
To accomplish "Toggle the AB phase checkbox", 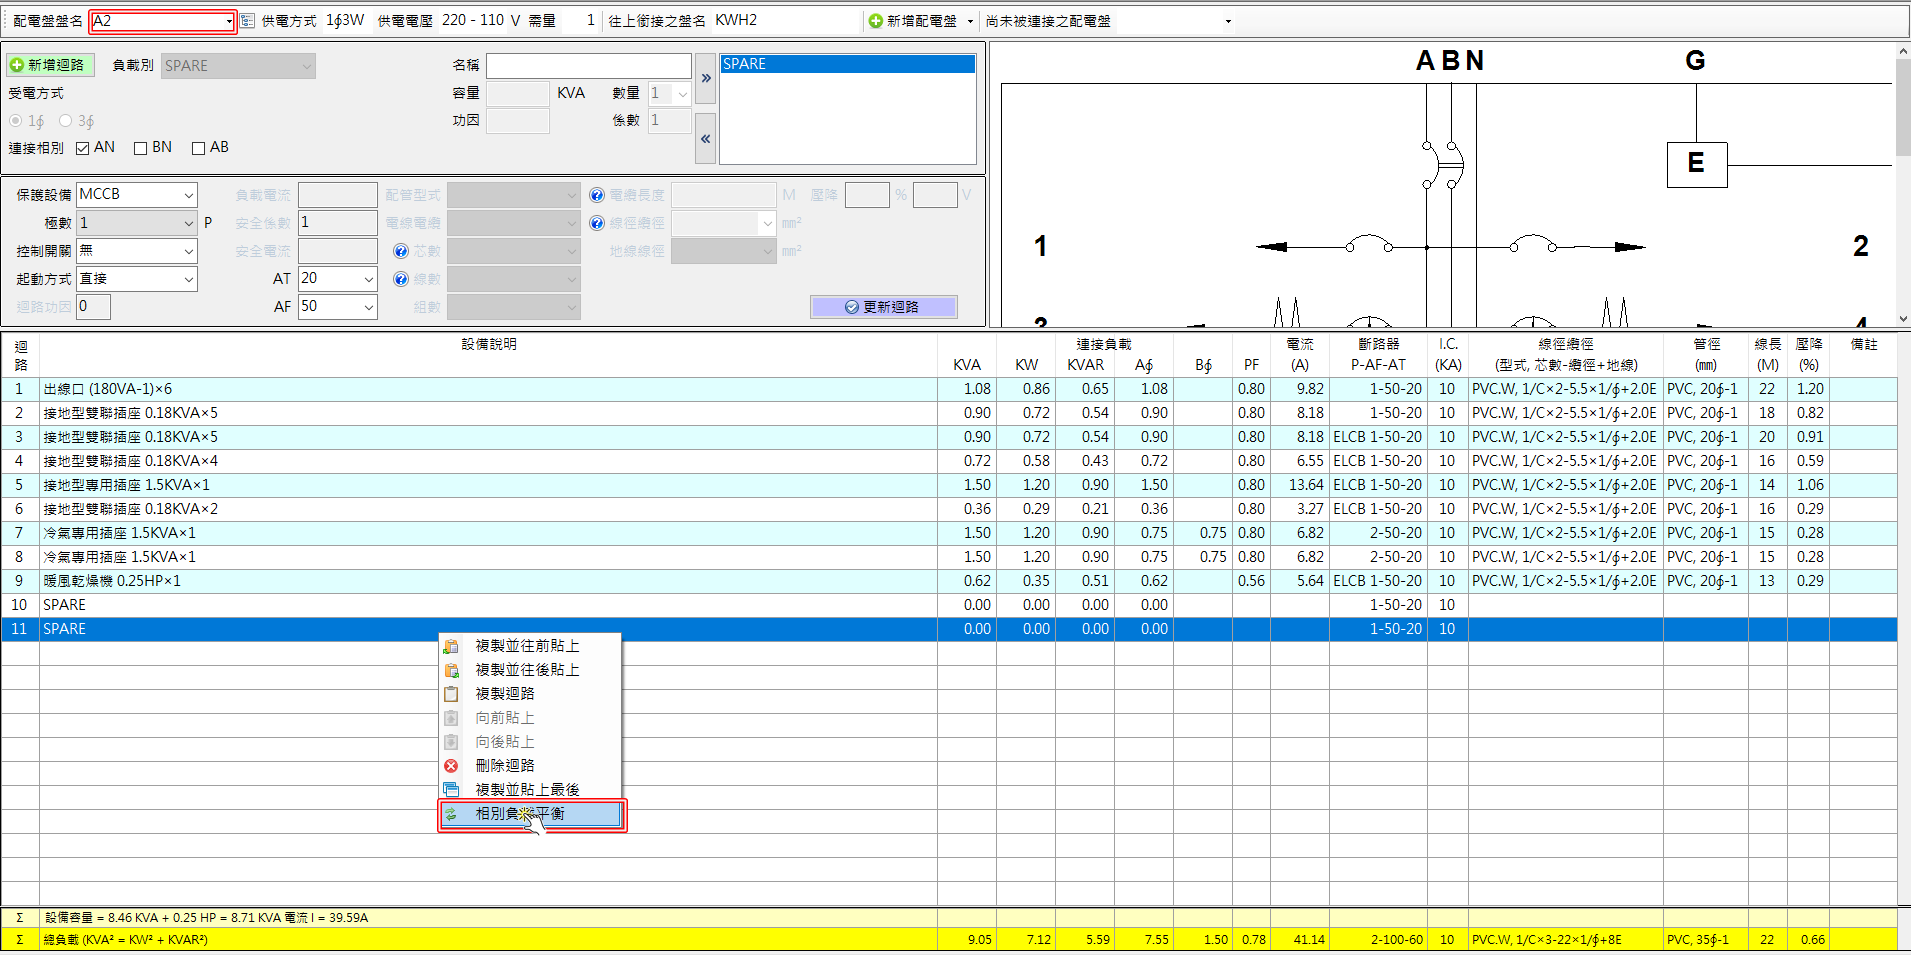I will (199, 148).
